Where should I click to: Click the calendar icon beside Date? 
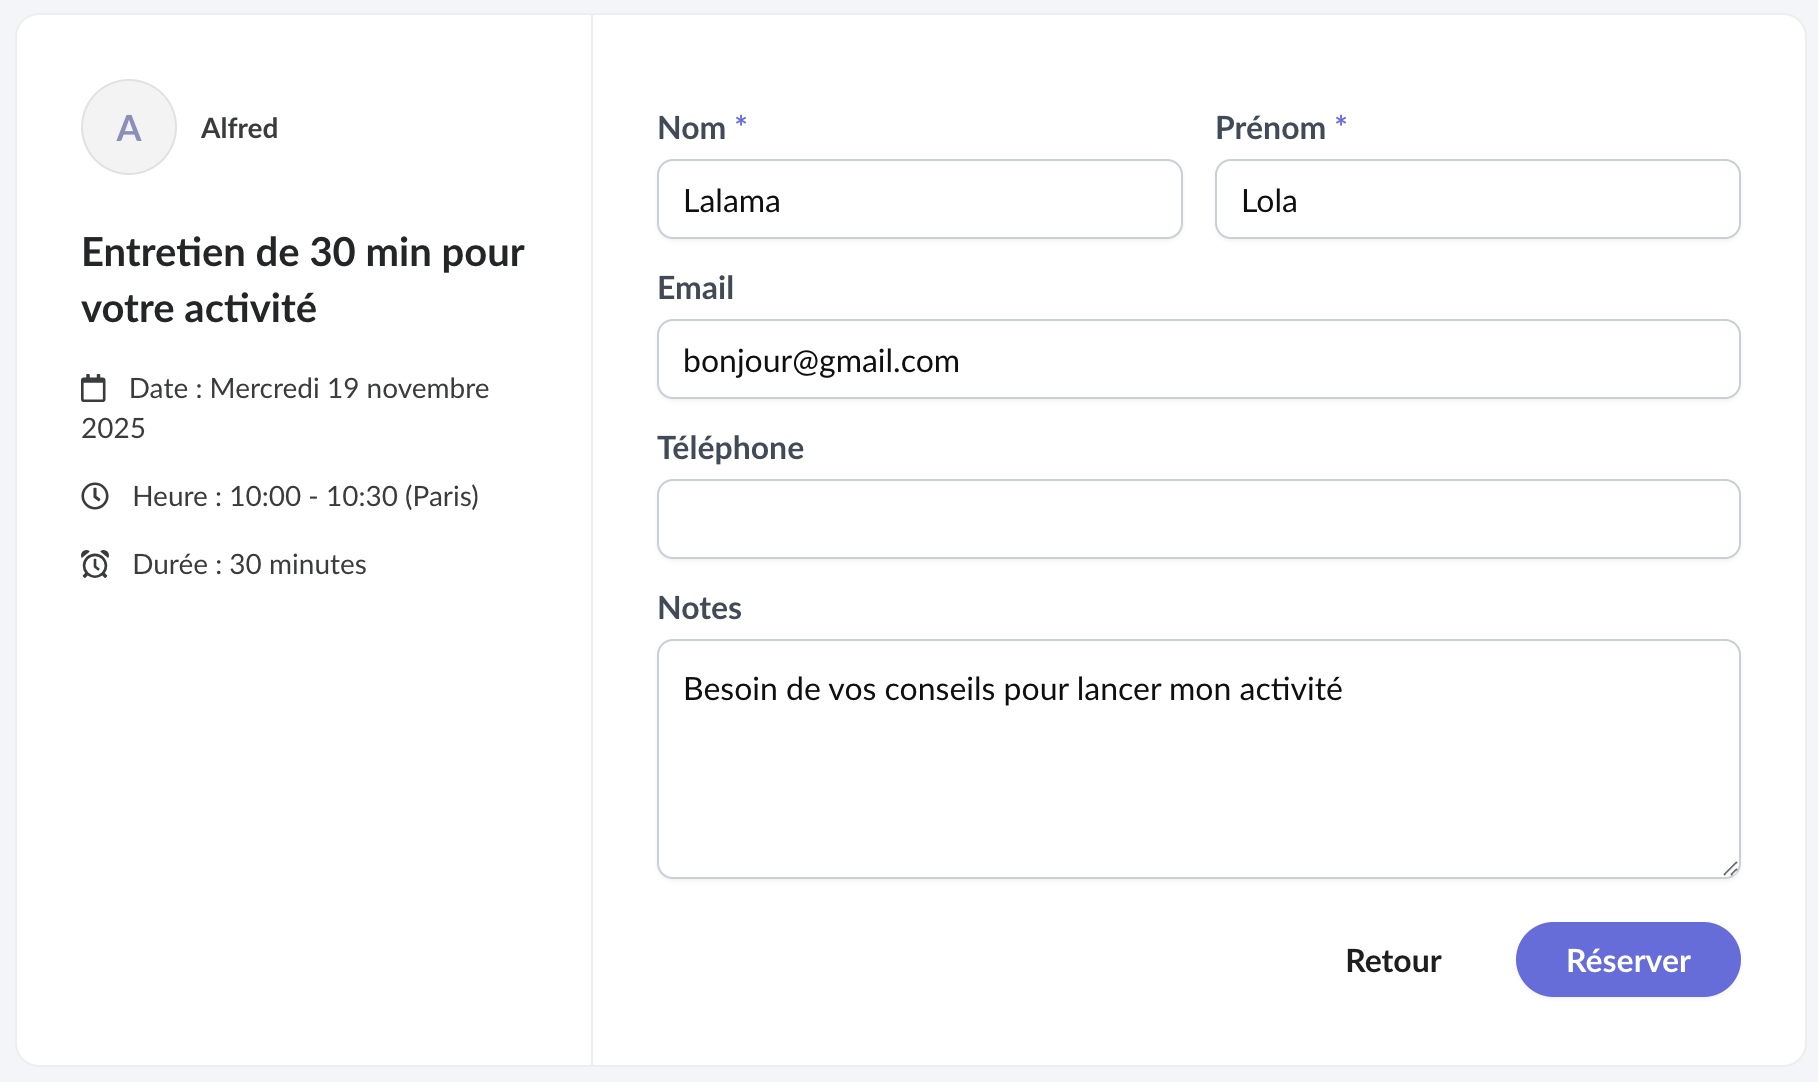[x=93, y=388]
